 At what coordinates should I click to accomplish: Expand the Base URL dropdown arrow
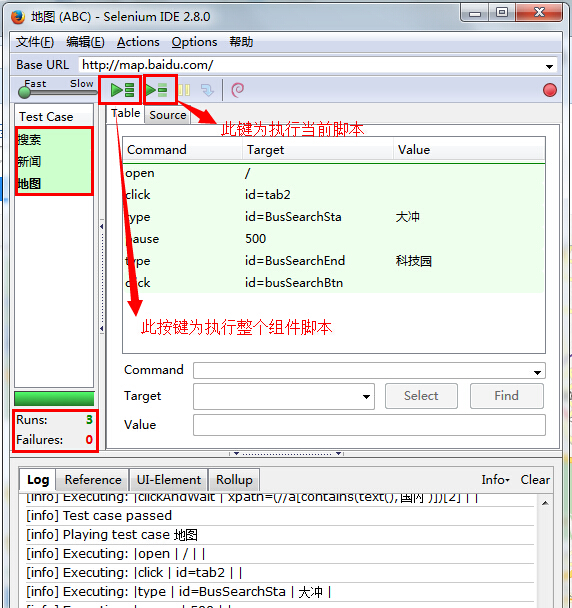click(549, 66)
